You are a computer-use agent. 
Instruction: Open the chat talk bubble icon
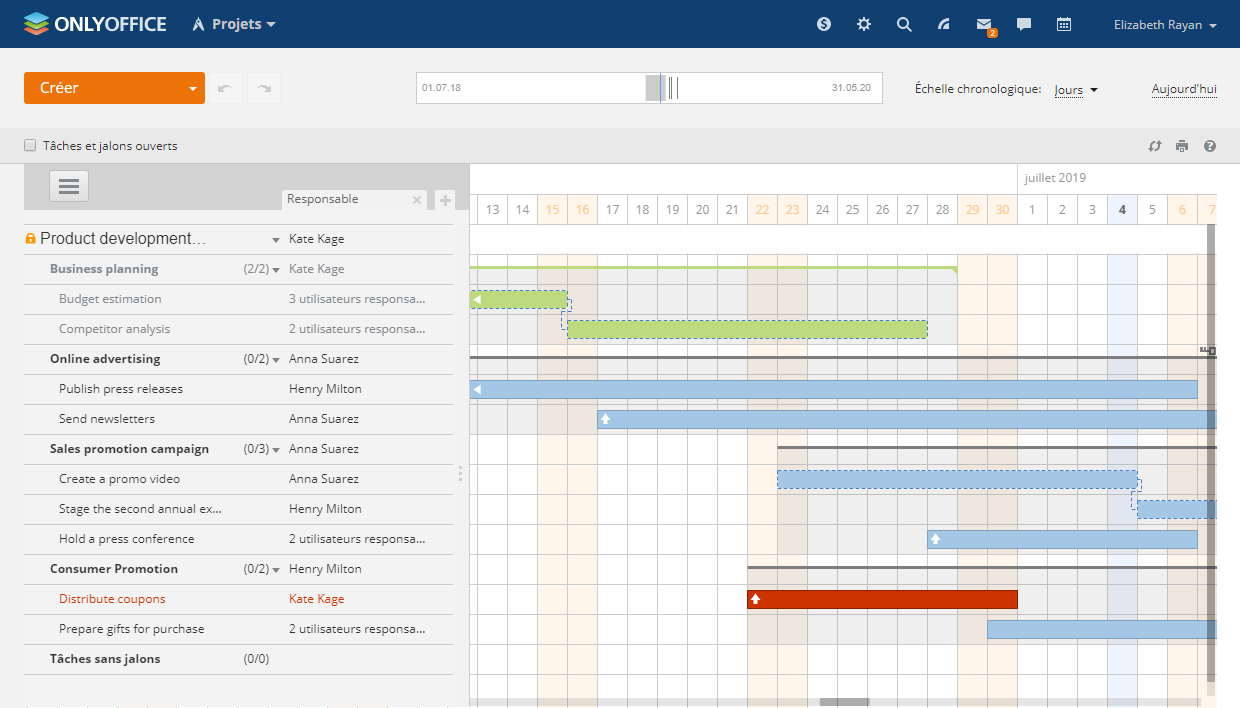pos(1024,24)
